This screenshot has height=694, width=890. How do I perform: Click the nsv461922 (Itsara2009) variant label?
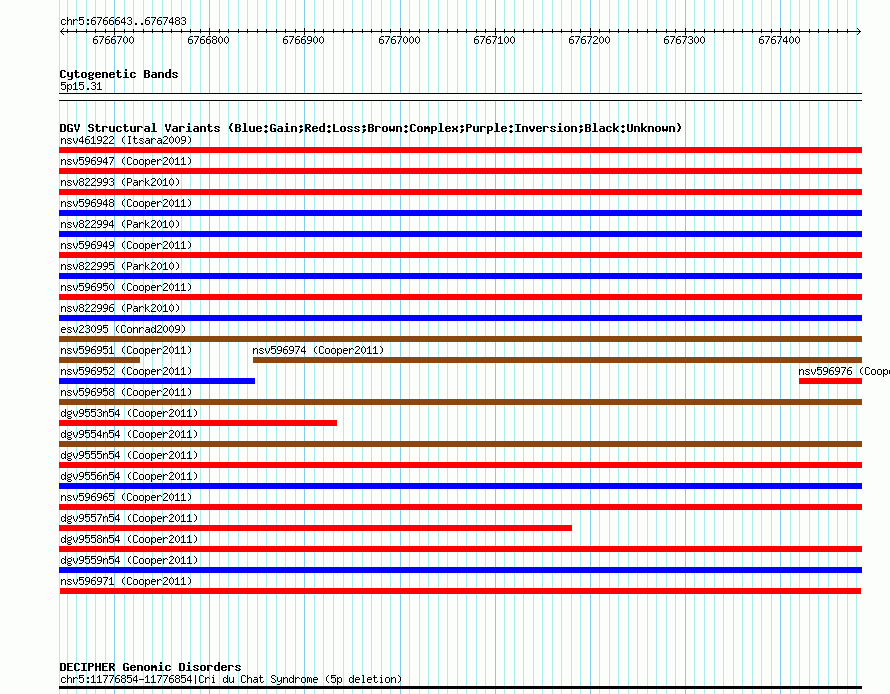(x=126, y=140)
